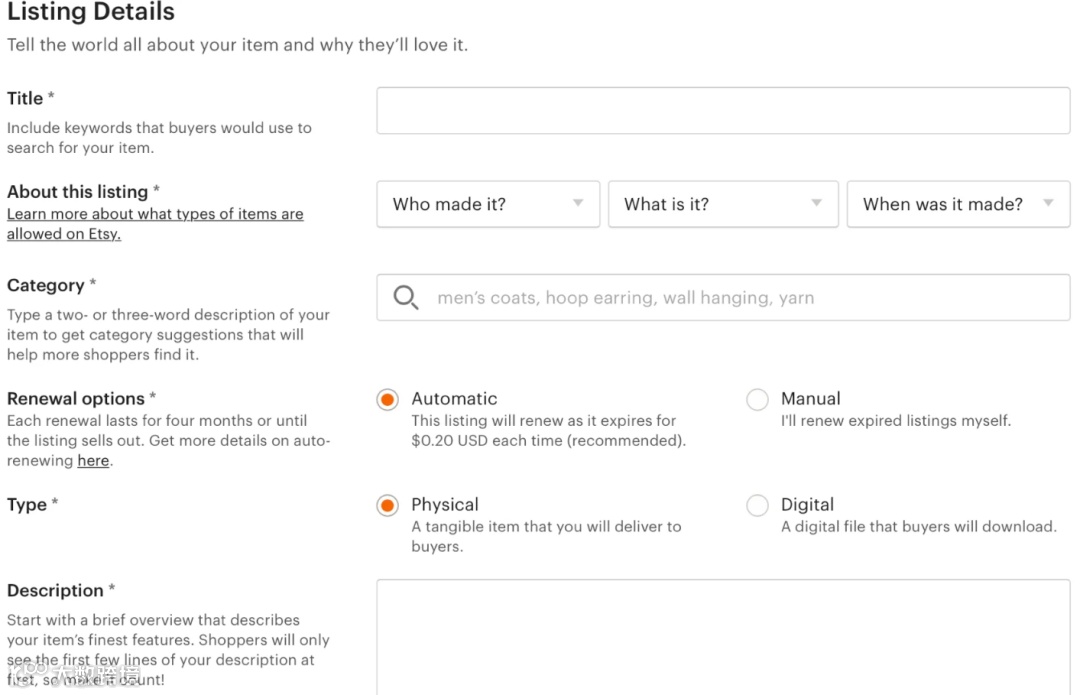Click the search magnifier icon in Category
1080x695 pixels.
[x=405, y=298]
